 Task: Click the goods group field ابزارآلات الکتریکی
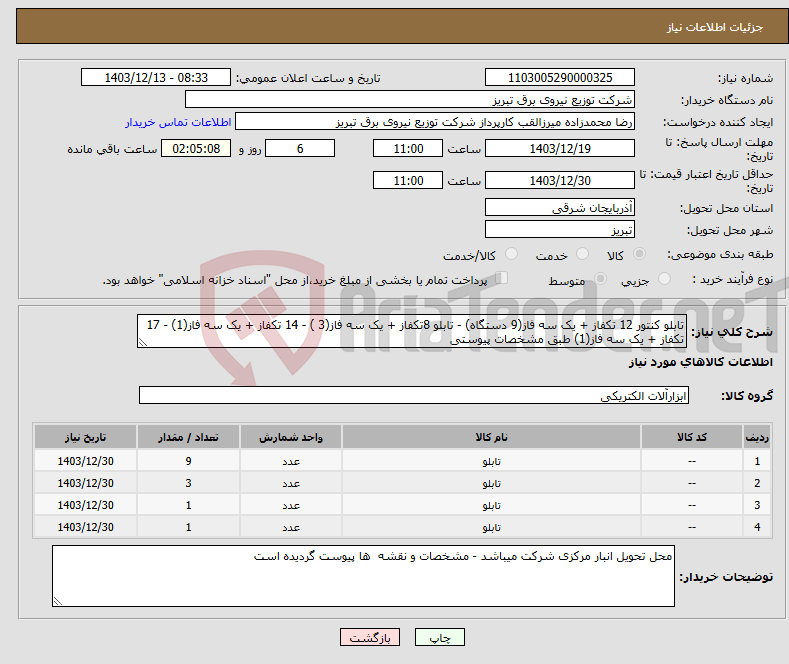[x=414, y=395]
